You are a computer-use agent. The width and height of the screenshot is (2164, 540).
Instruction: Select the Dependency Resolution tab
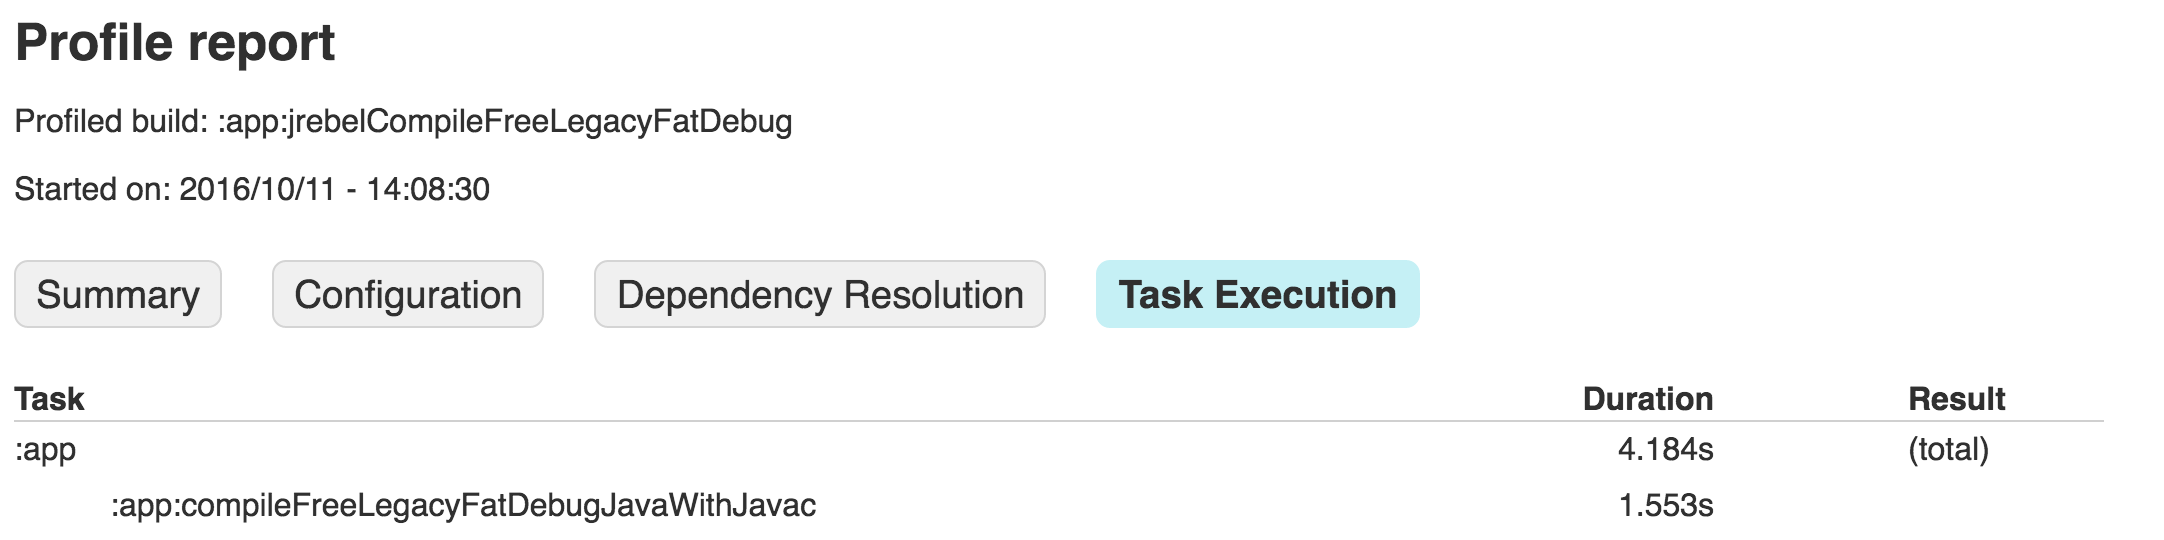point(820,295)
